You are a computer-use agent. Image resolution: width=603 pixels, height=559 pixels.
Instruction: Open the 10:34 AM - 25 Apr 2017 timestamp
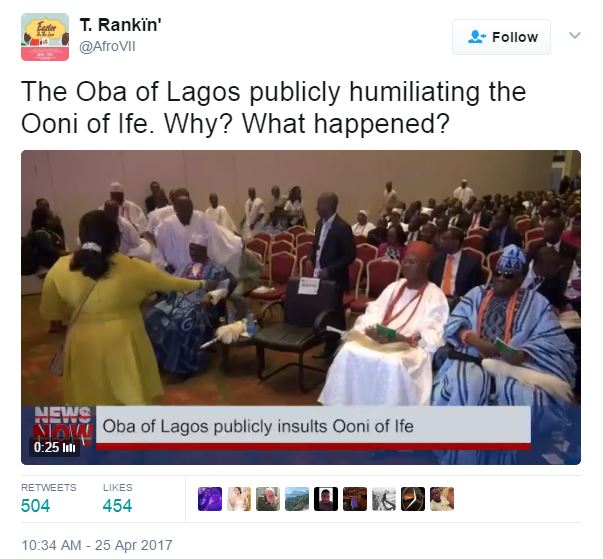pyautogui.click(x=97, y=545)
